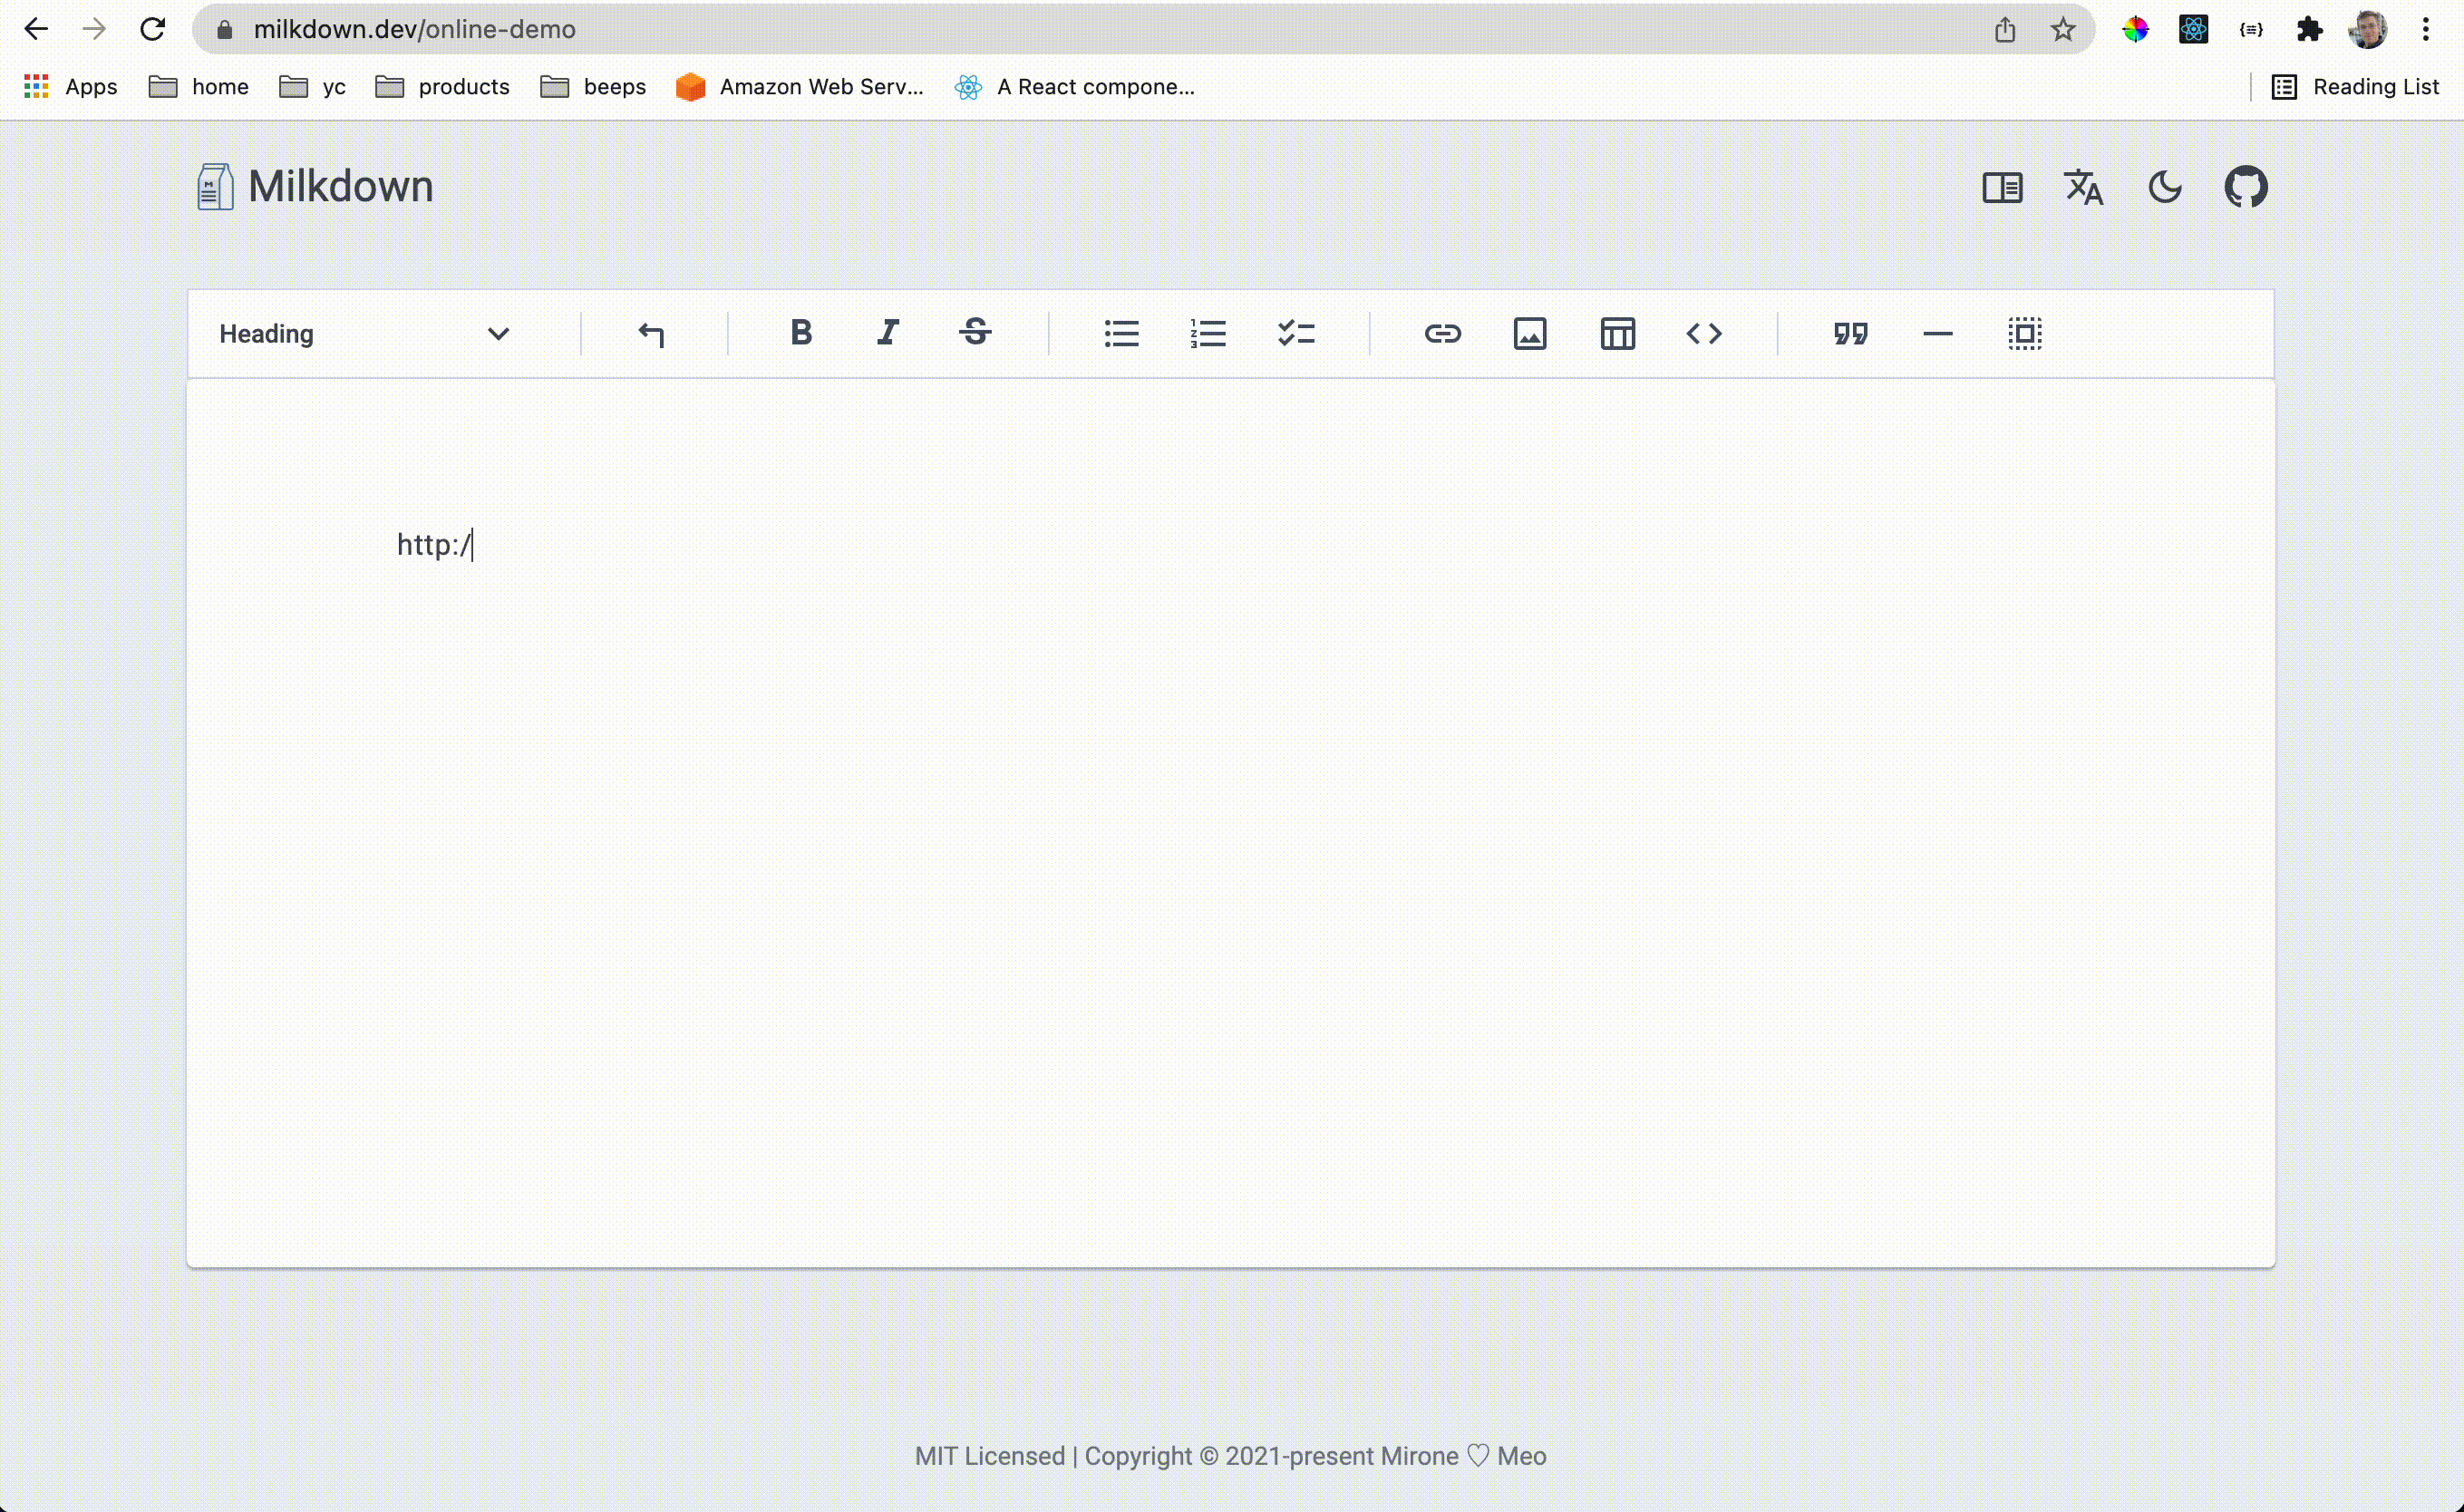Toggle dark mode with moon icon

click(x=2164, y=187)
